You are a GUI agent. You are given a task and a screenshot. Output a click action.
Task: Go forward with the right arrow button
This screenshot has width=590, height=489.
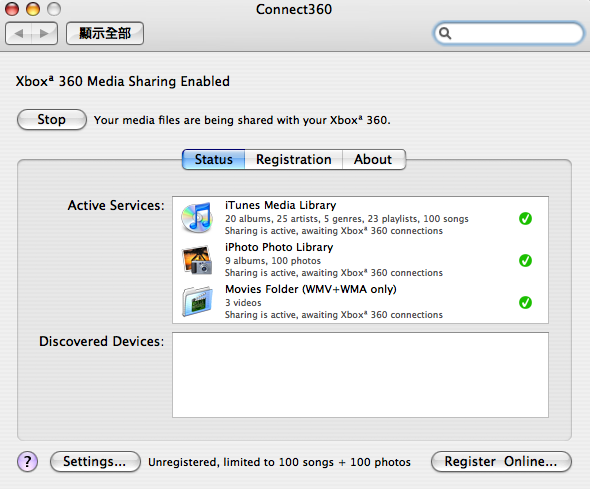pyautogui.click(x=44, y=33)
